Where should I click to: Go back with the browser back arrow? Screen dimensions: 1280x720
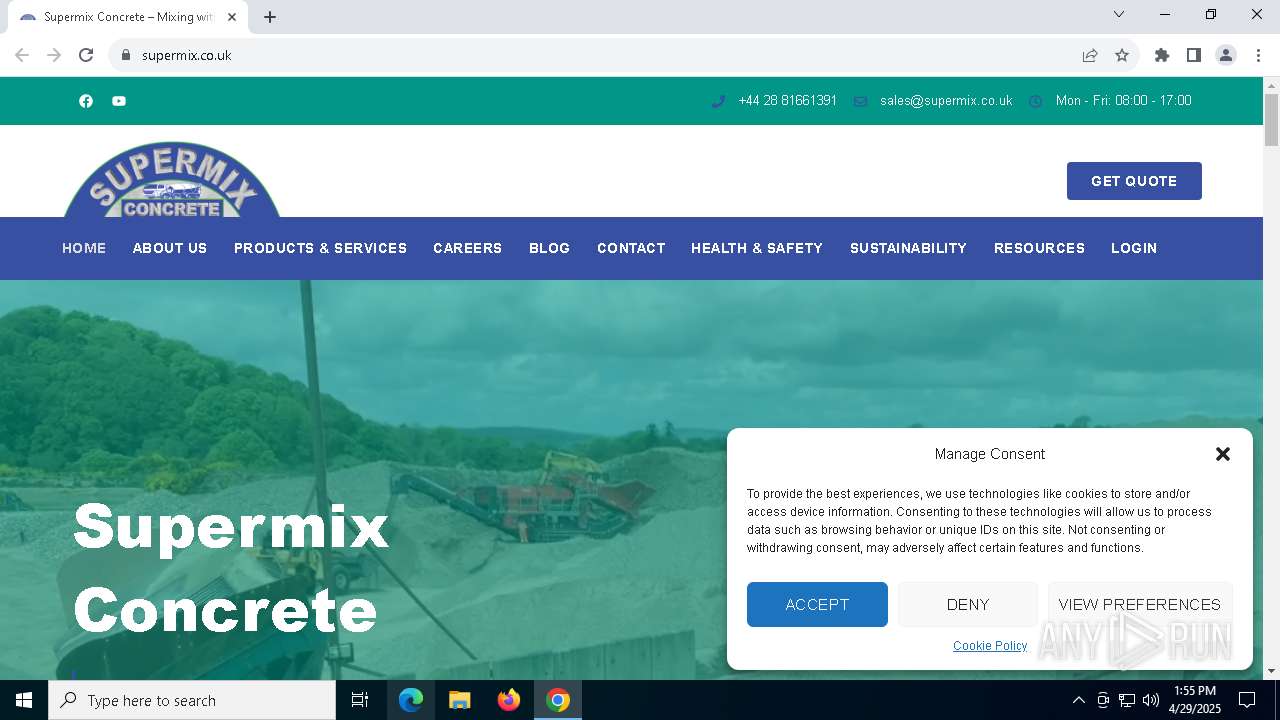pos(22,55)
